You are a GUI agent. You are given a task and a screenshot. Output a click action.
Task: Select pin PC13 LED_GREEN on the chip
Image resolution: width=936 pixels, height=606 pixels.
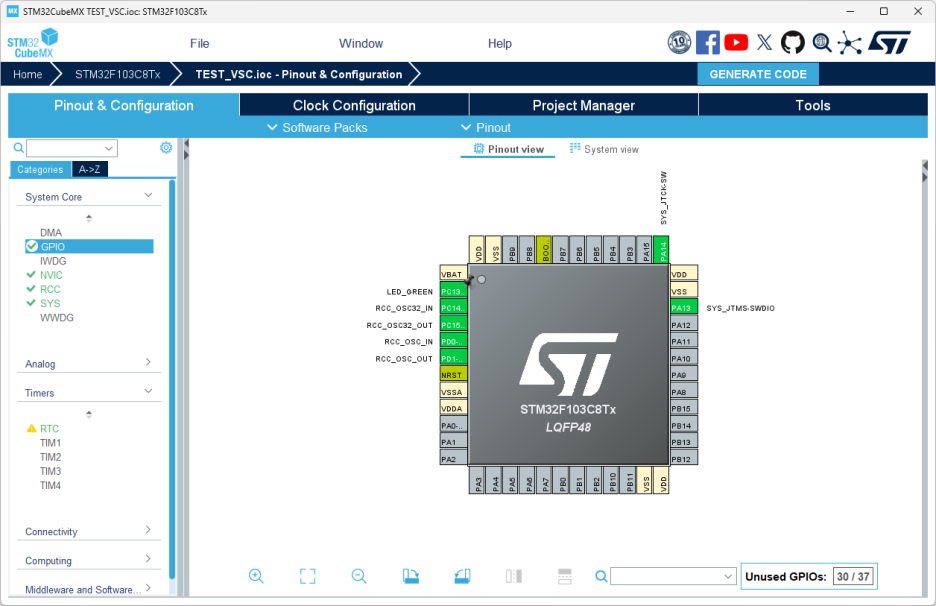coord(453,291)
